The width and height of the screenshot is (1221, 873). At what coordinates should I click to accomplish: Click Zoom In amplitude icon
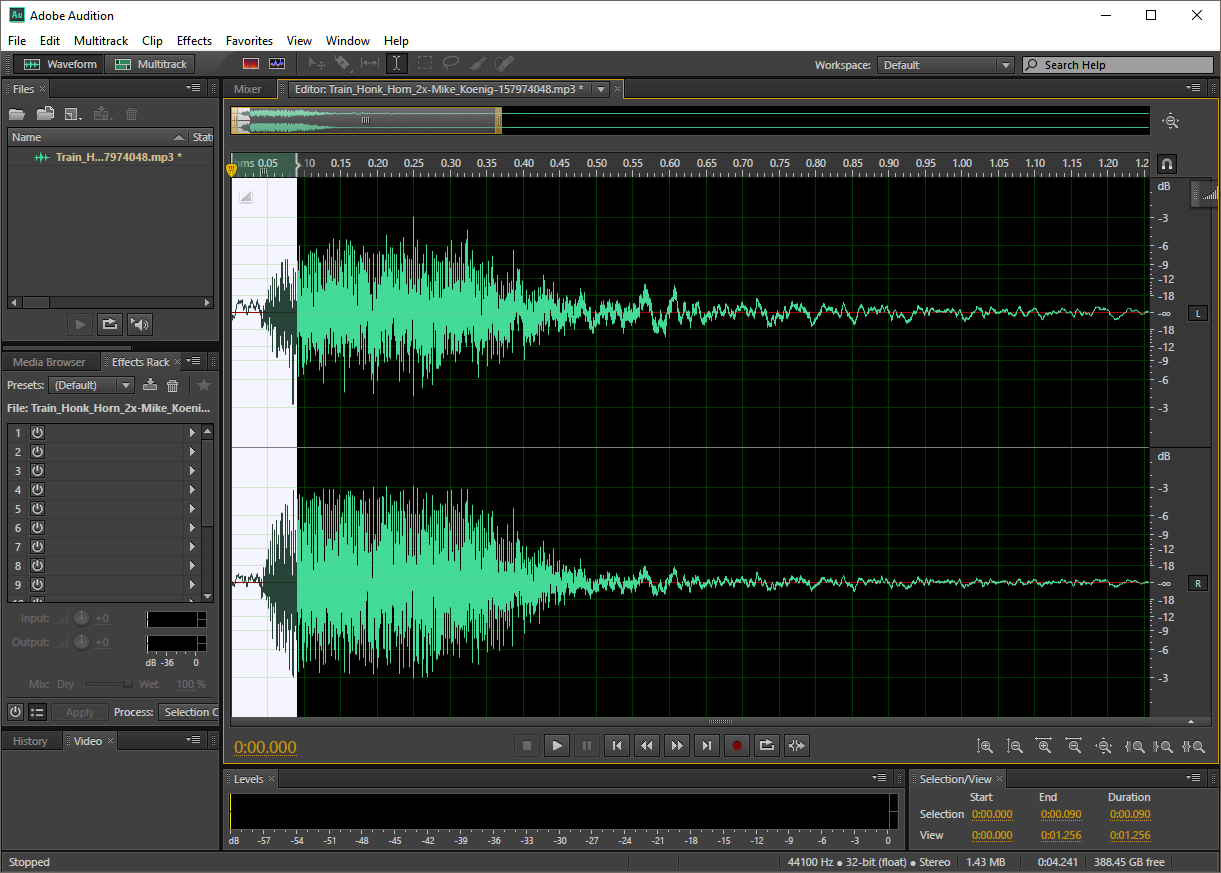click(985, 746)
